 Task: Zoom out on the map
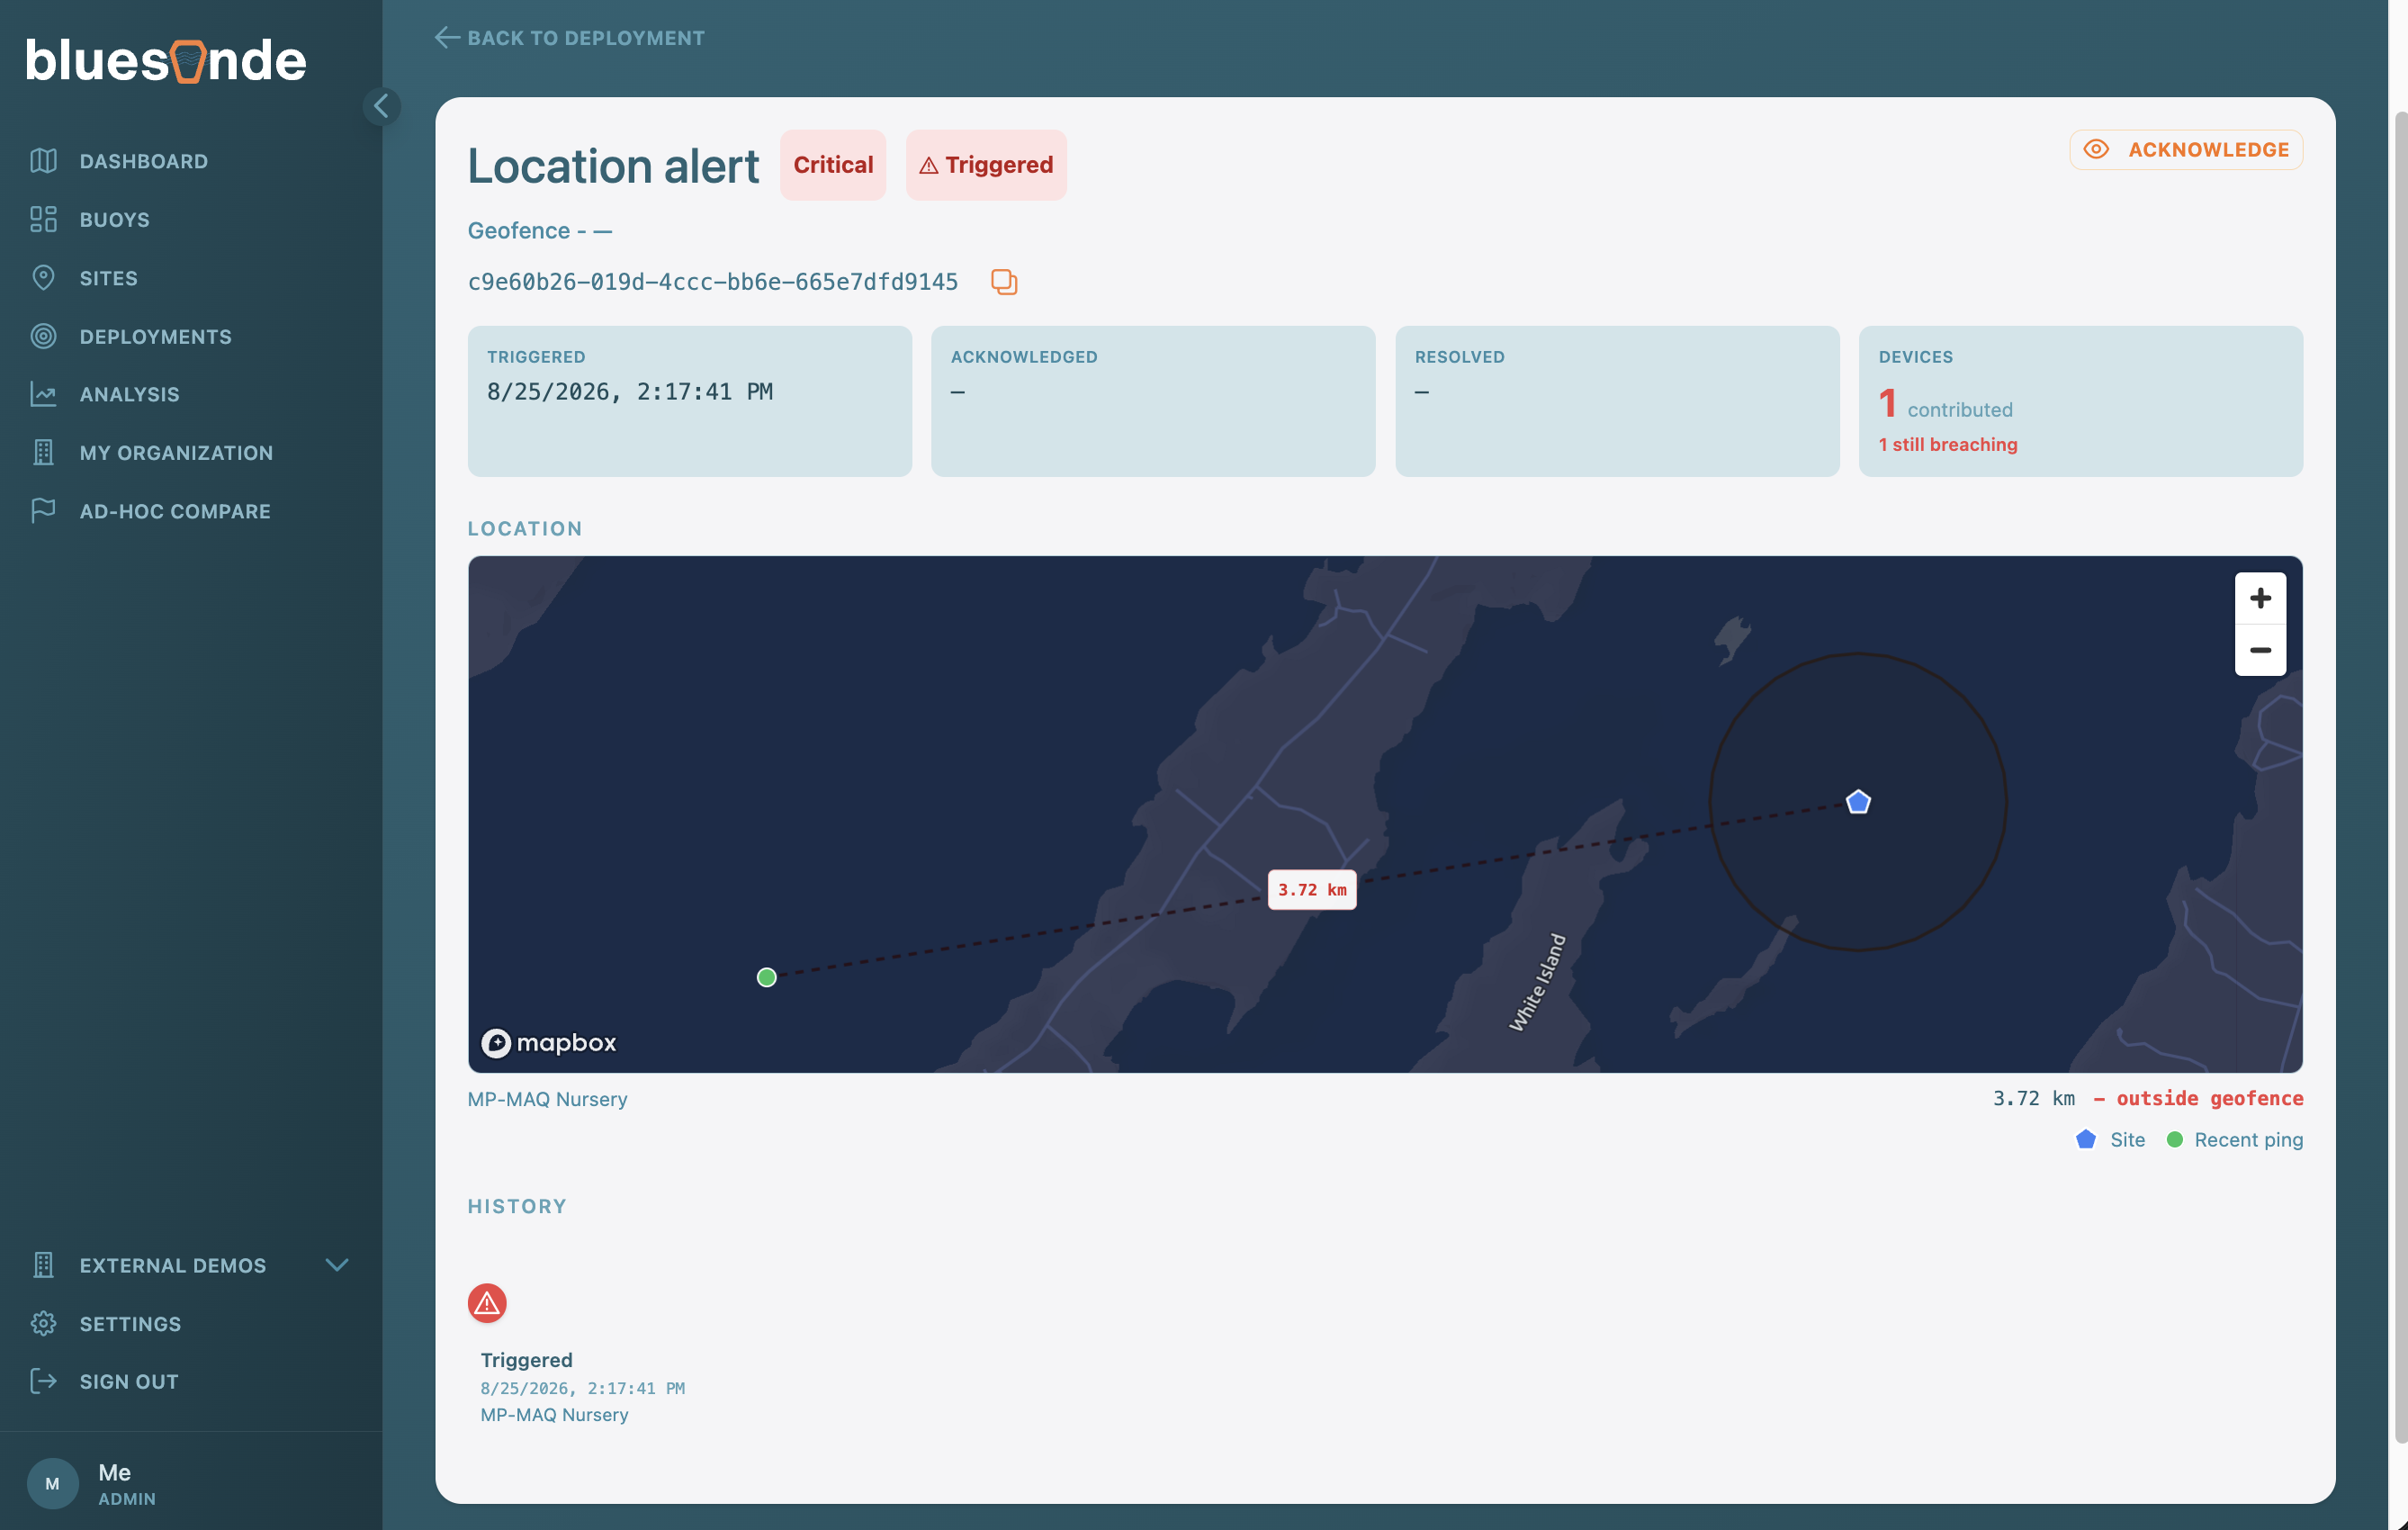[2260, 650]
